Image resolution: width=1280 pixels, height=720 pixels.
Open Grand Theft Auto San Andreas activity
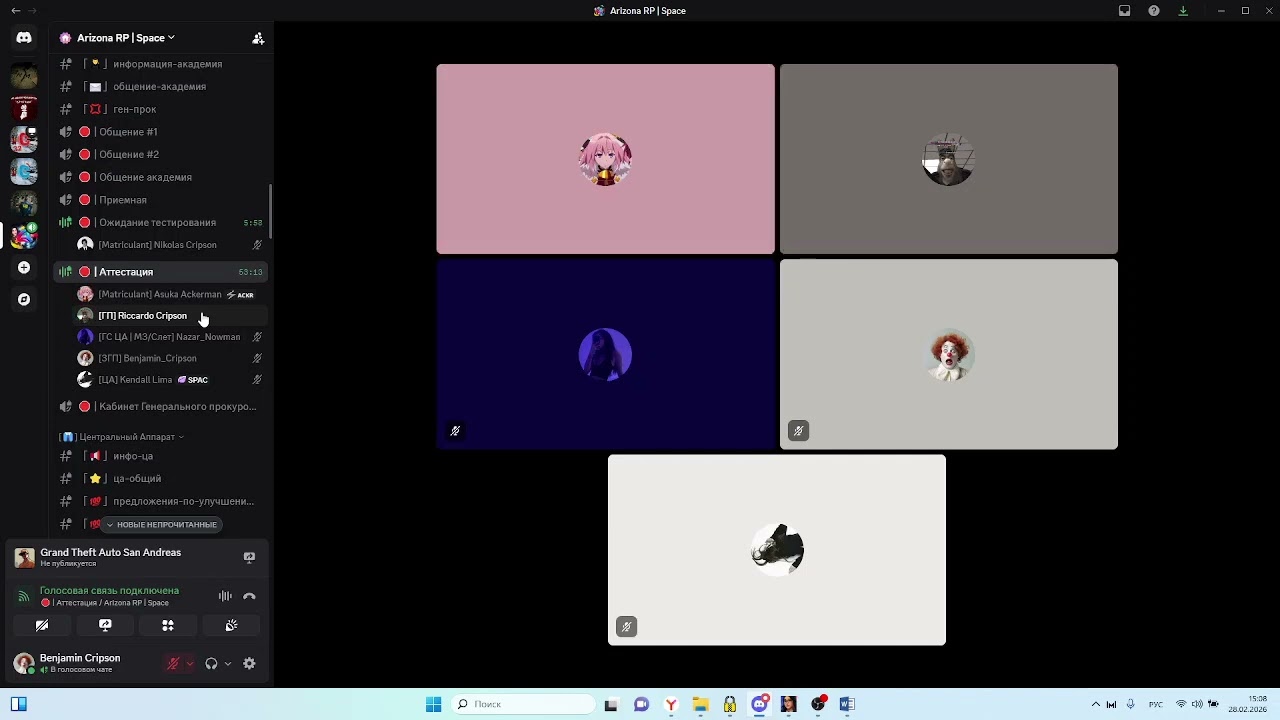point(110,557)
